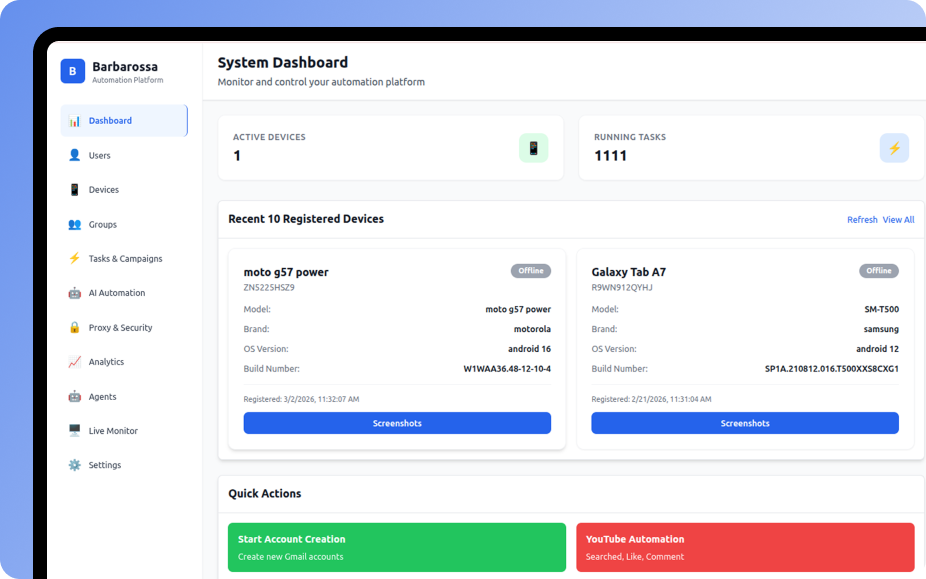
Task: Open the Devices page
Action: (124, 190)
